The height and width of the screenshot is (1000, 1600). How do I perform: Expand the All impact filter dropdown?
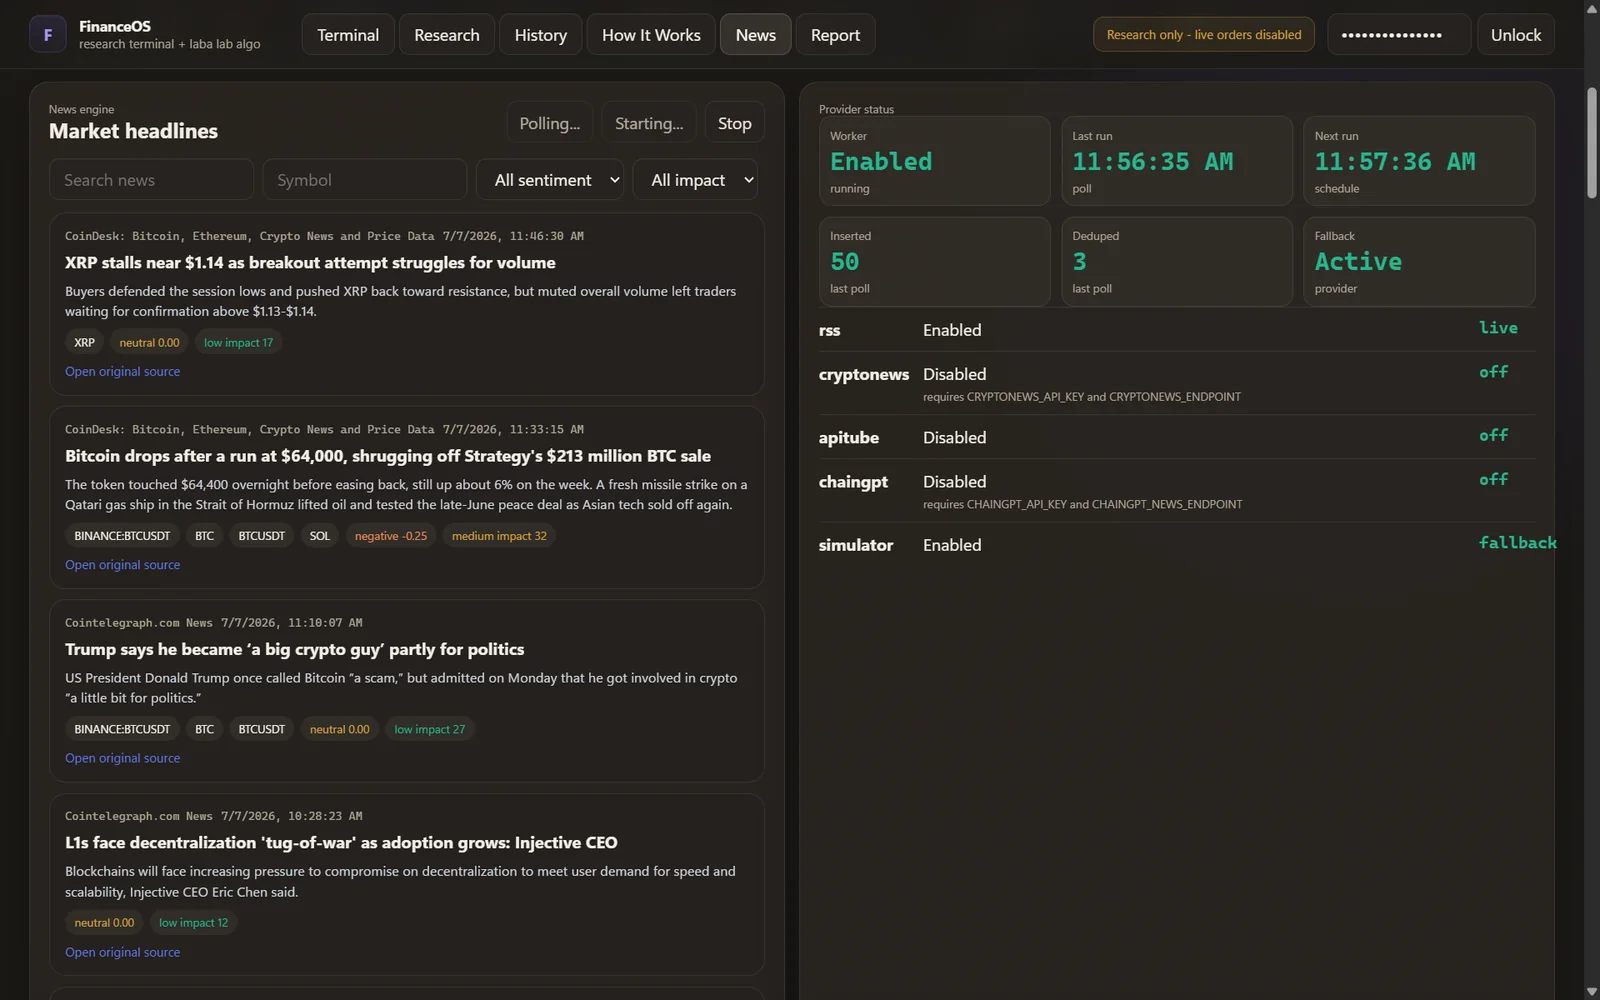[x=695, y=180]
